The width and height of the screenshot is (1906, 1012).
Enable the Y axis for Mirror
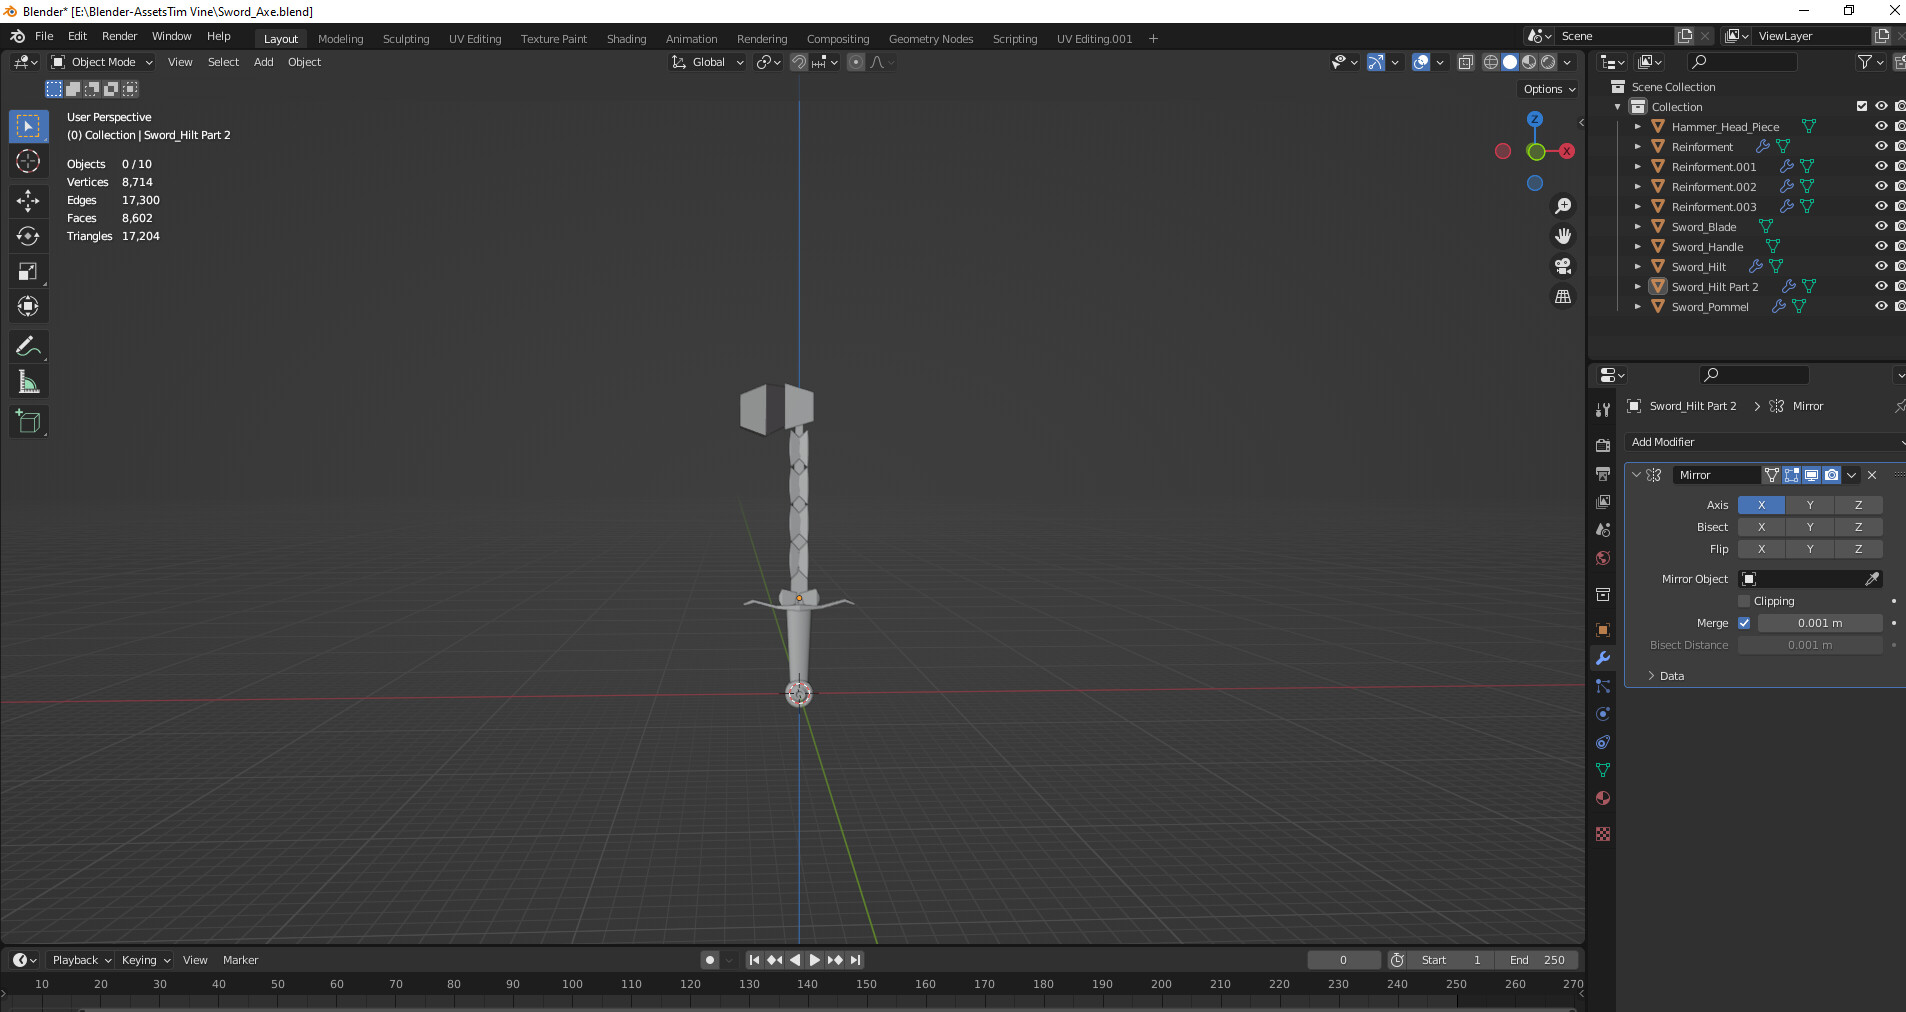1809,505
